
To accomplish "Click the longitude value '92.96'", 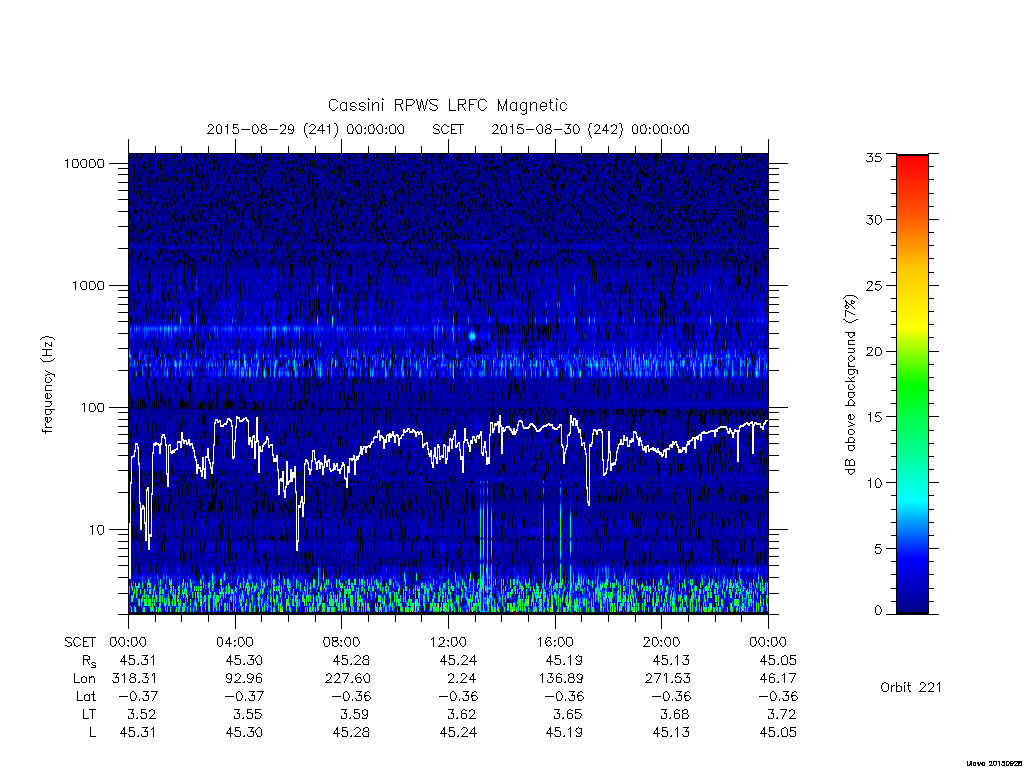I will [244, 679].
